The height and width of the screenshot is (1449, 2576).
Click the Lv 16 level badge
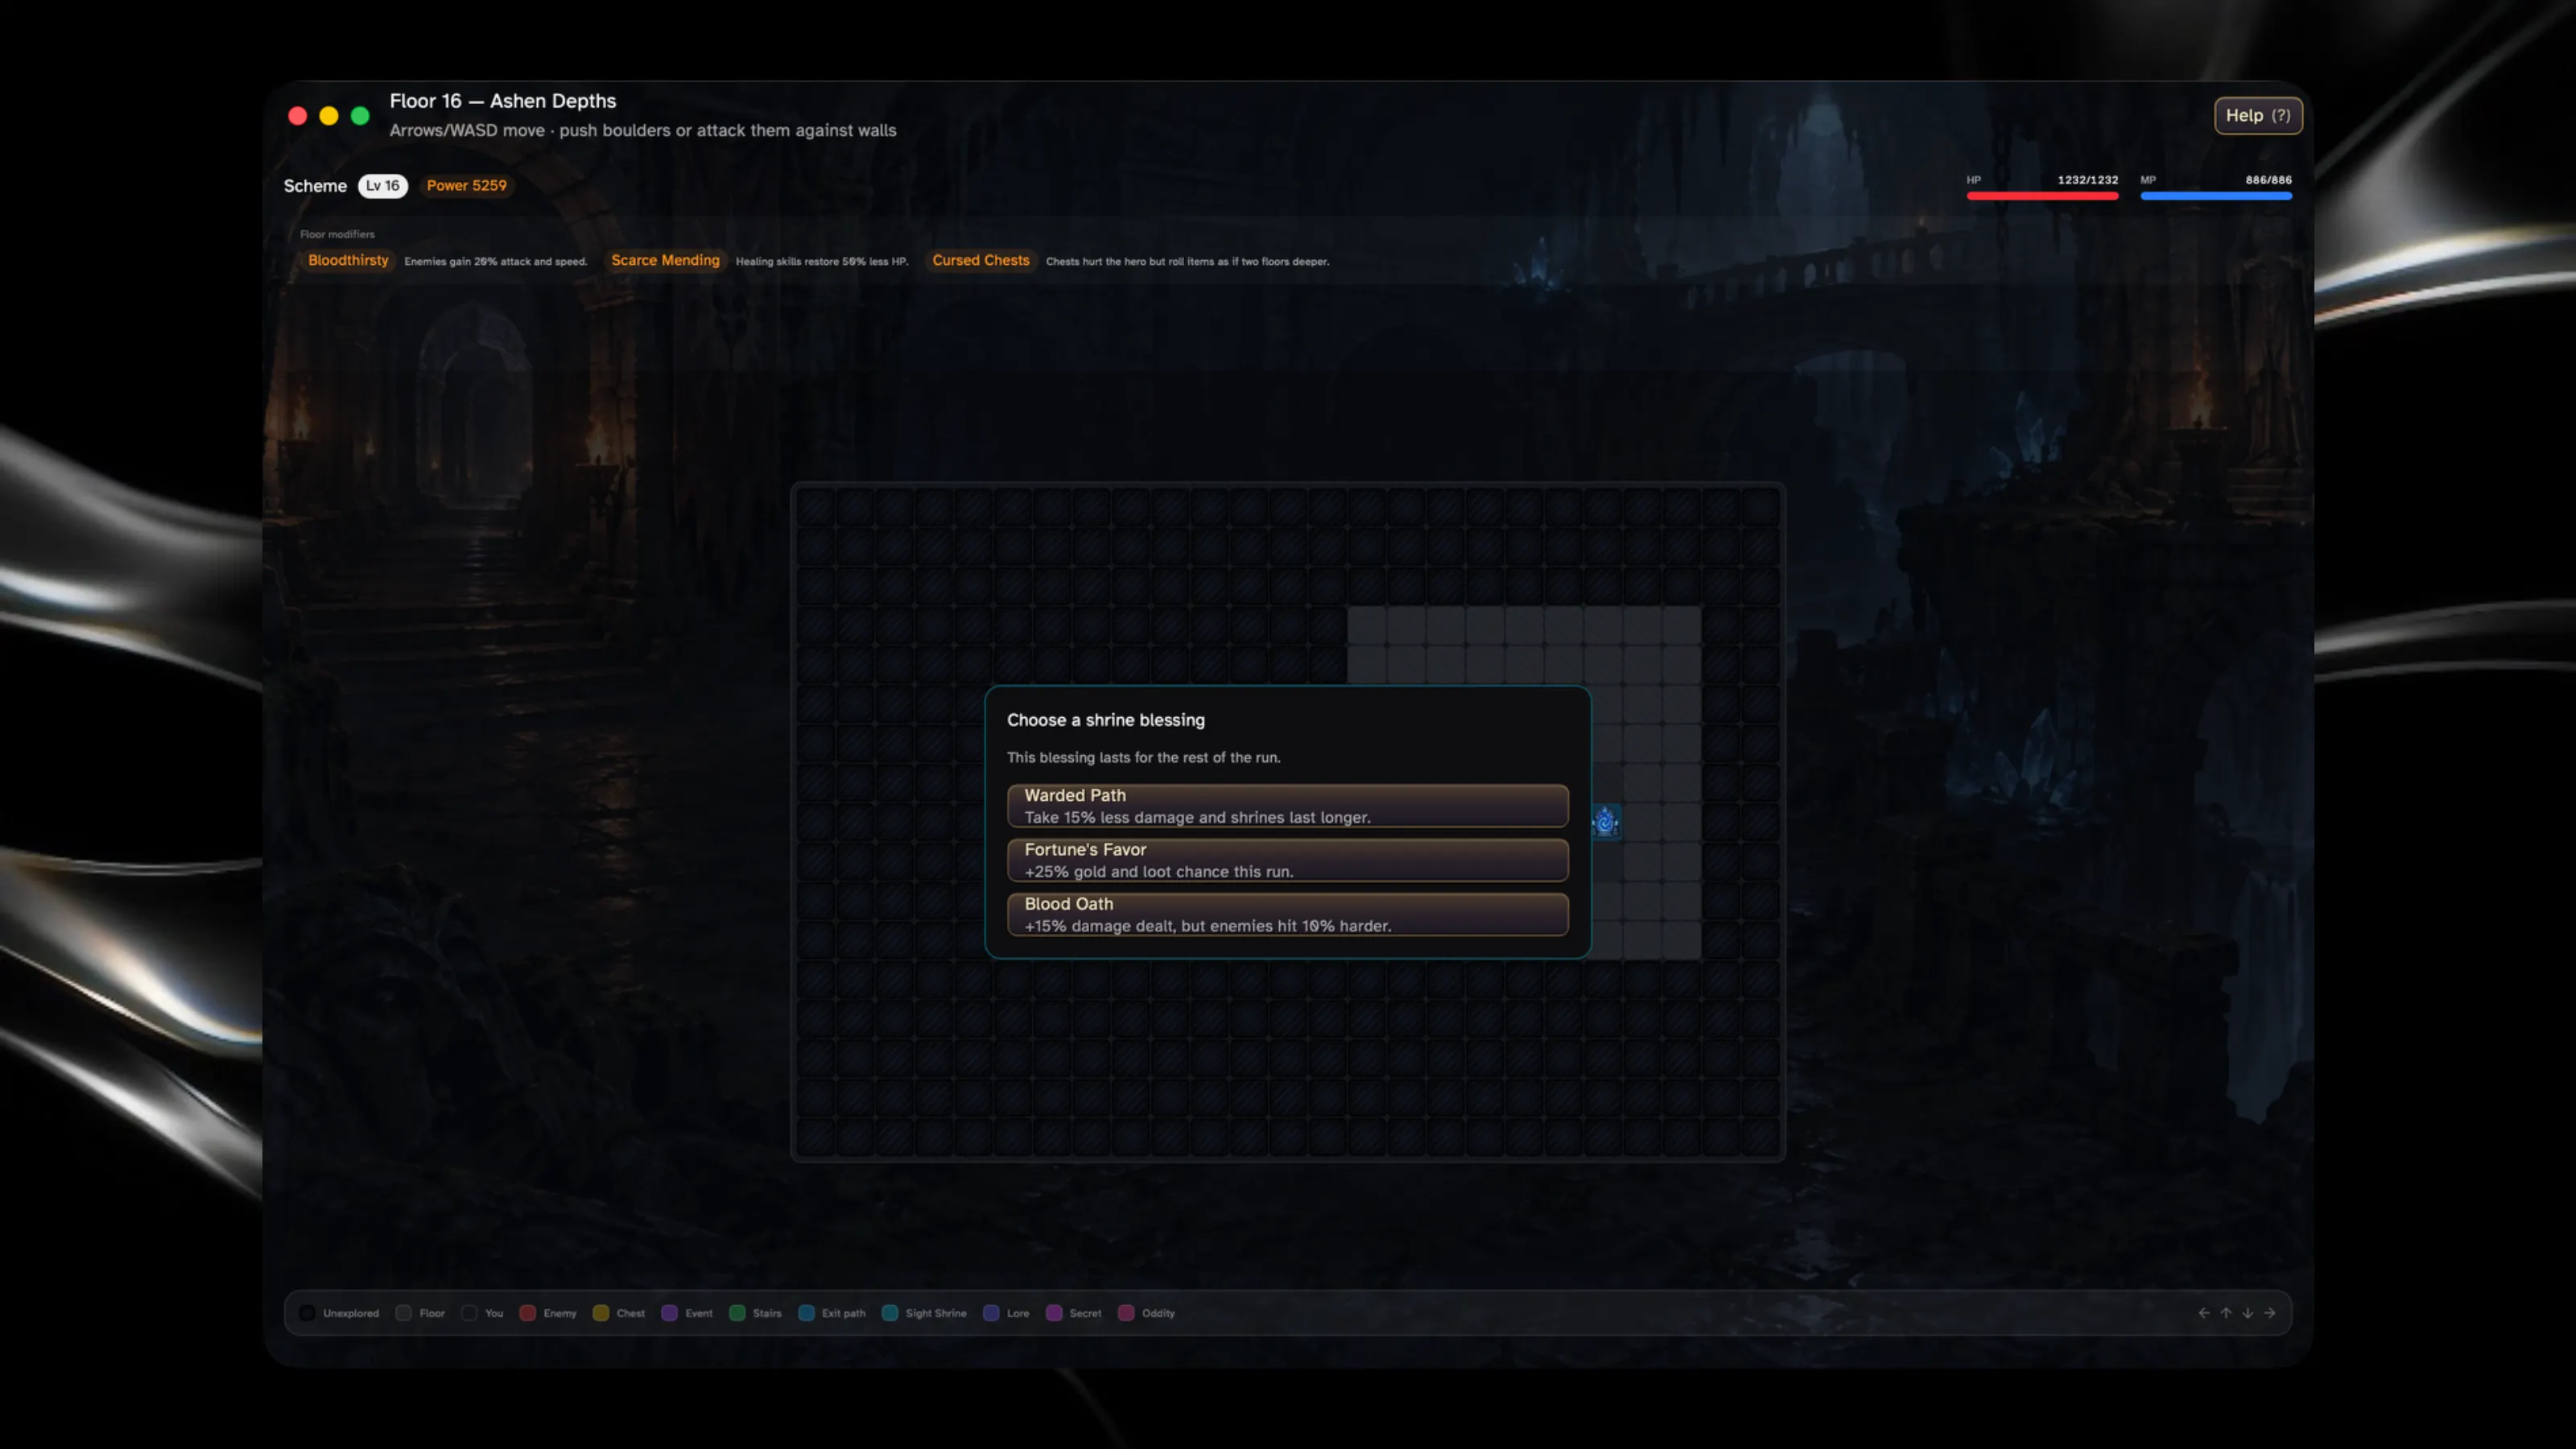click(382, 185)
